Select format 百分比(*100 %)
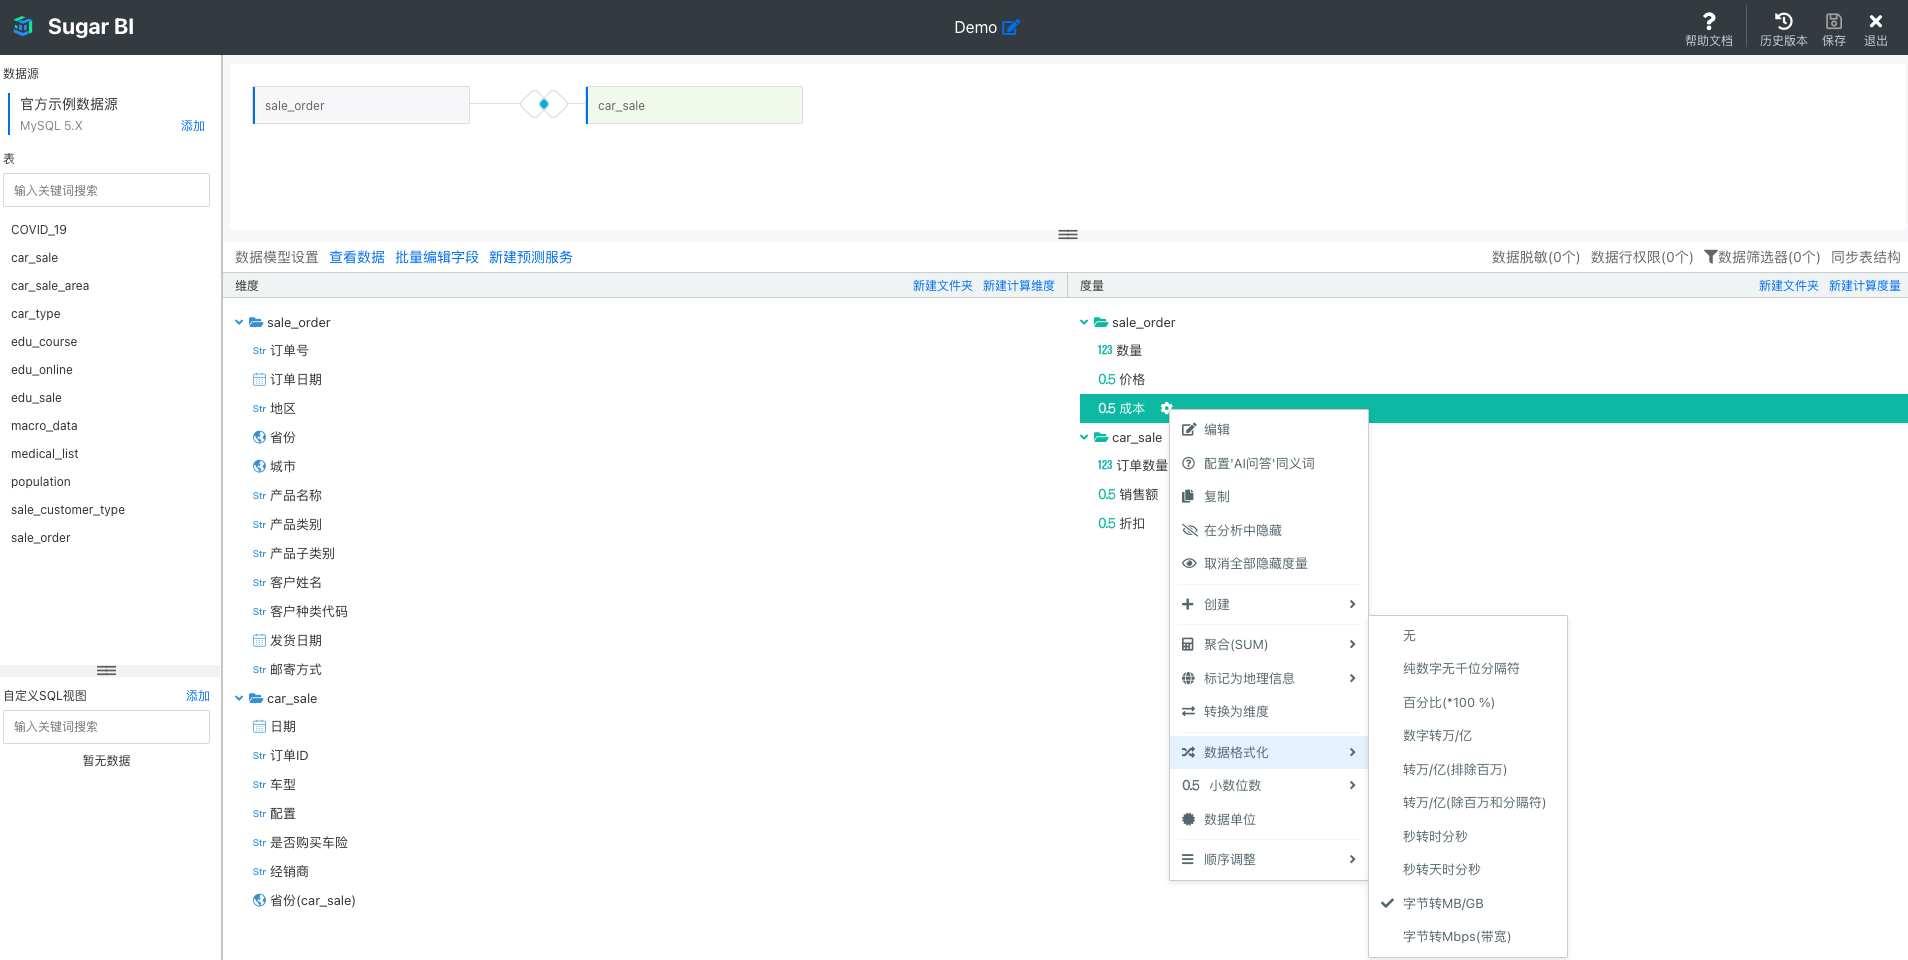 pos(1468,702)
